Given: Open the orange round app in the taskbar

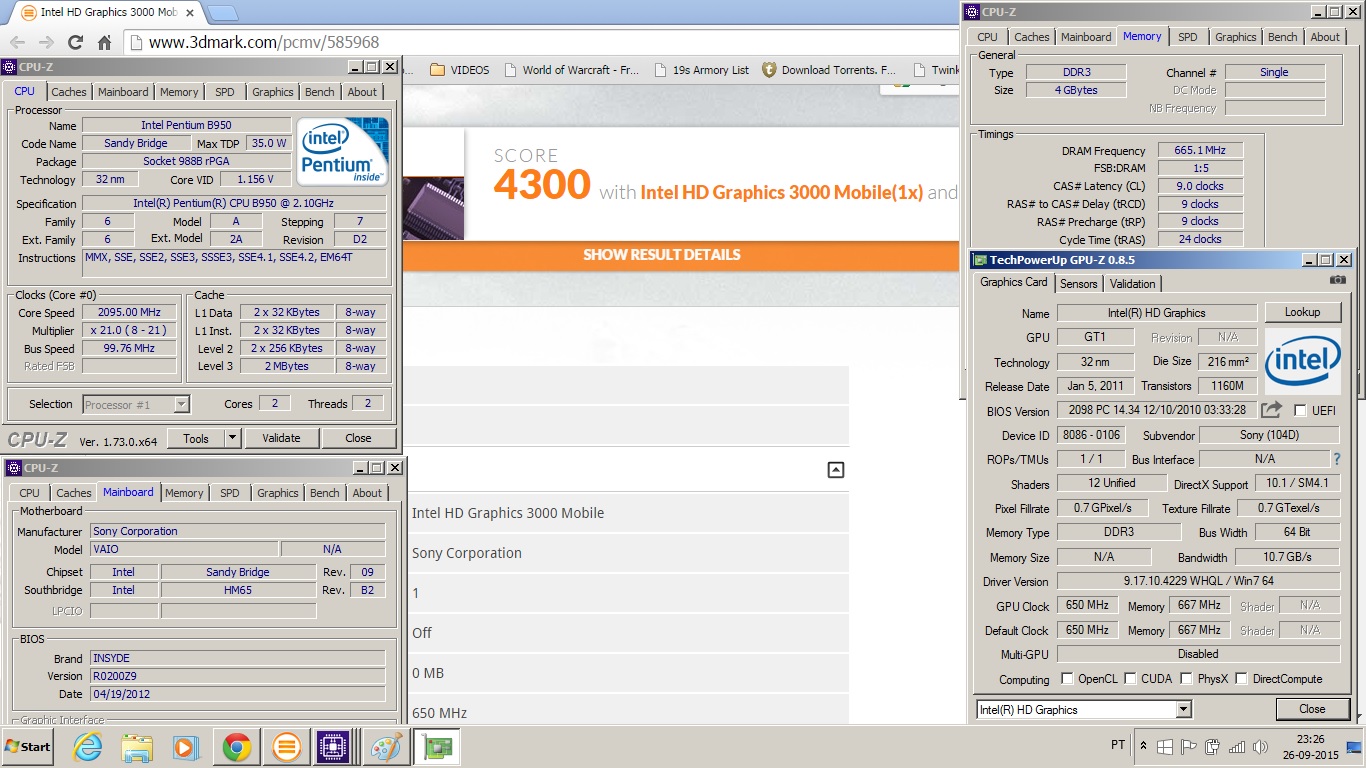Looking at the screenshot, I should (286, 747).
